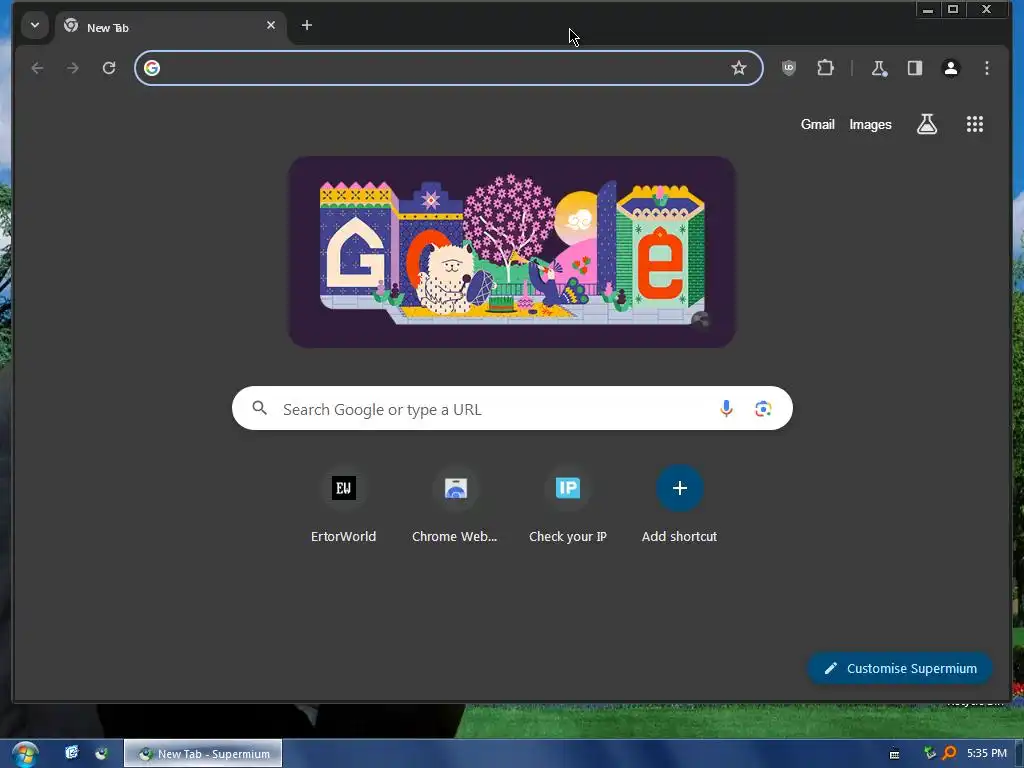
Task: Open the Windows Start menu orb
Action: pyautogui.click(x=25, y=754)
